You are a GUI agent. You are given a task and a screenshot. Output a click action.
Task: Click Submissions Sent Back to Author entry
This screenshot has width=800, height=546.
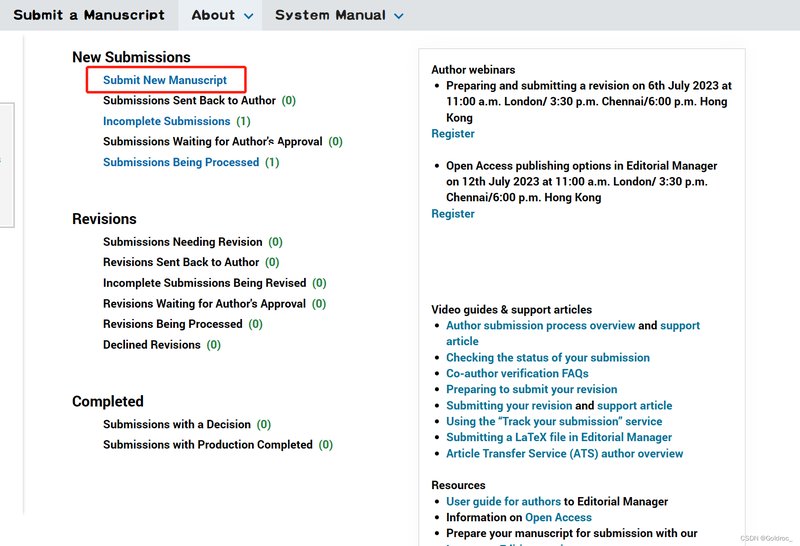coord(189,101)
